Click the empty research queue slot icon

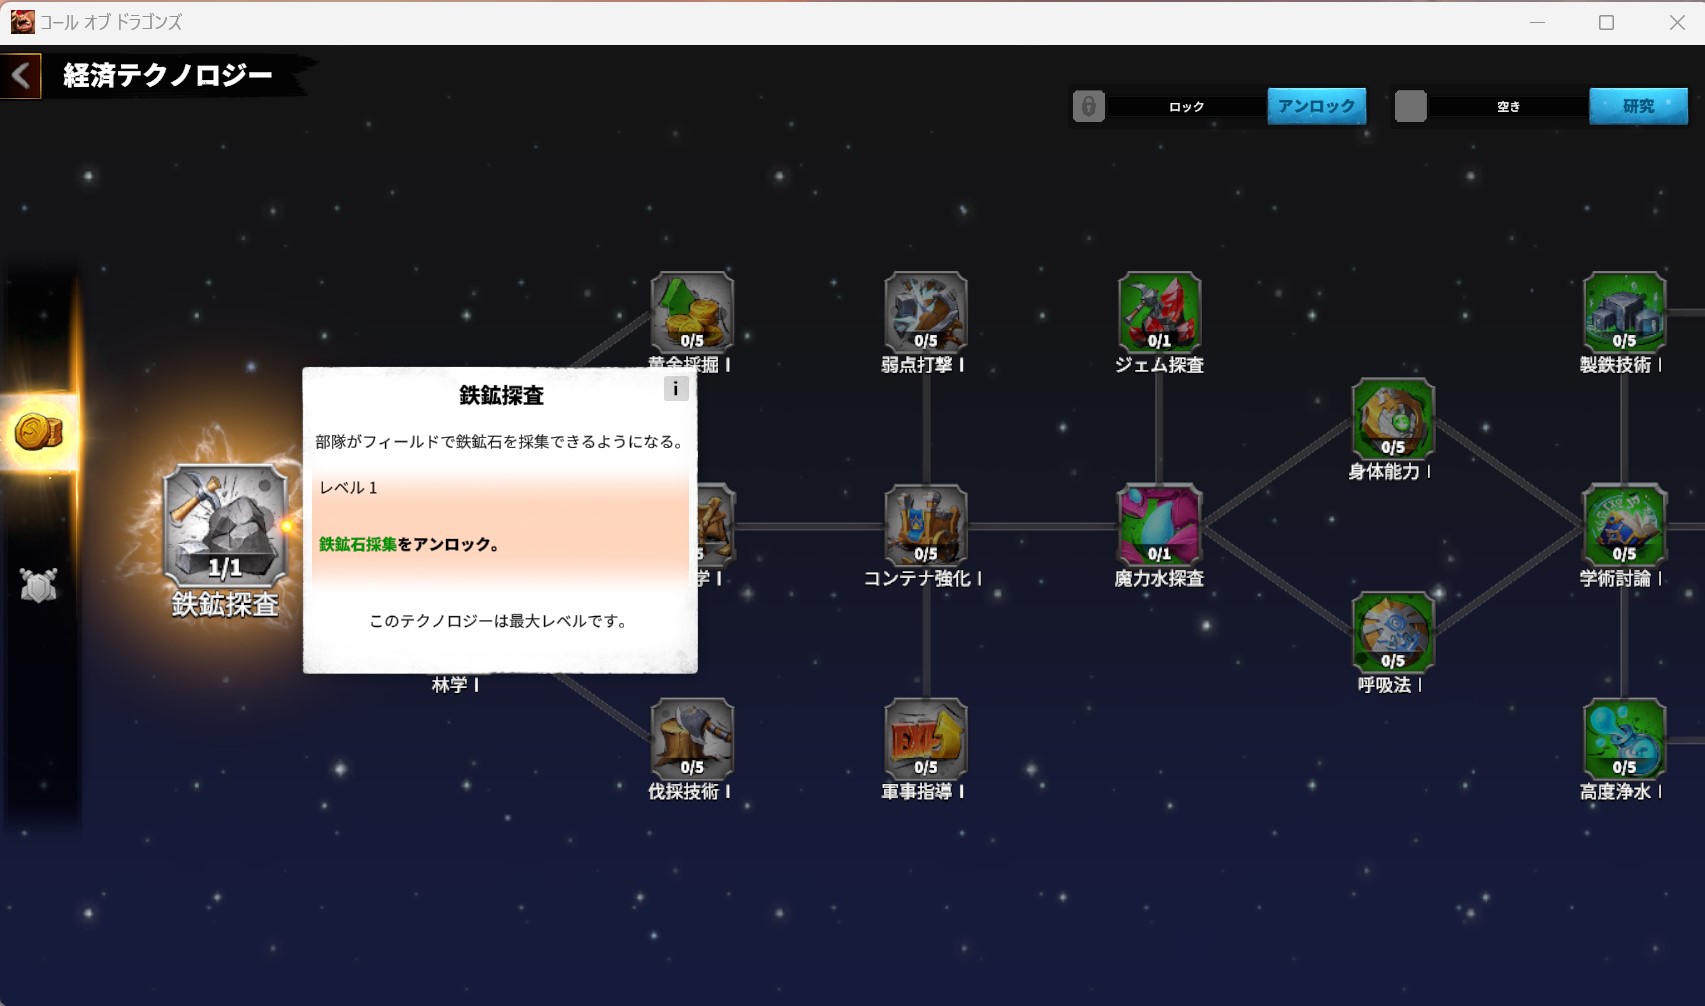tap(1410, 106)
